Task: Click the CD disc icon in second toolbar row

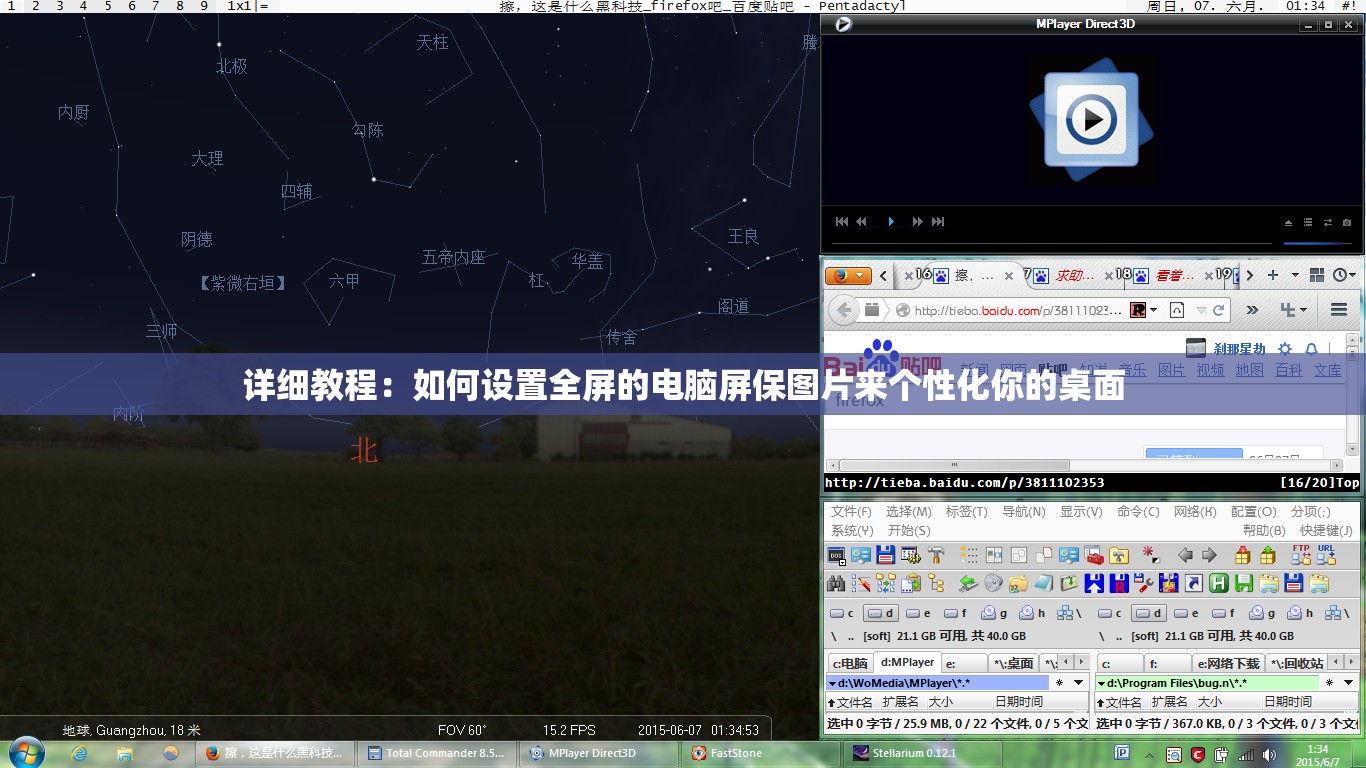Action: point(994,583)
